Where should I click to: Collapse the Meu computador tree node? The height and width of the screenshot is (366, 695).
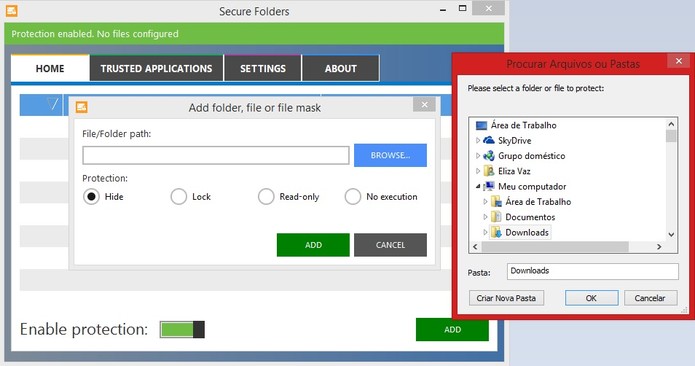click(x=478, y=187)
